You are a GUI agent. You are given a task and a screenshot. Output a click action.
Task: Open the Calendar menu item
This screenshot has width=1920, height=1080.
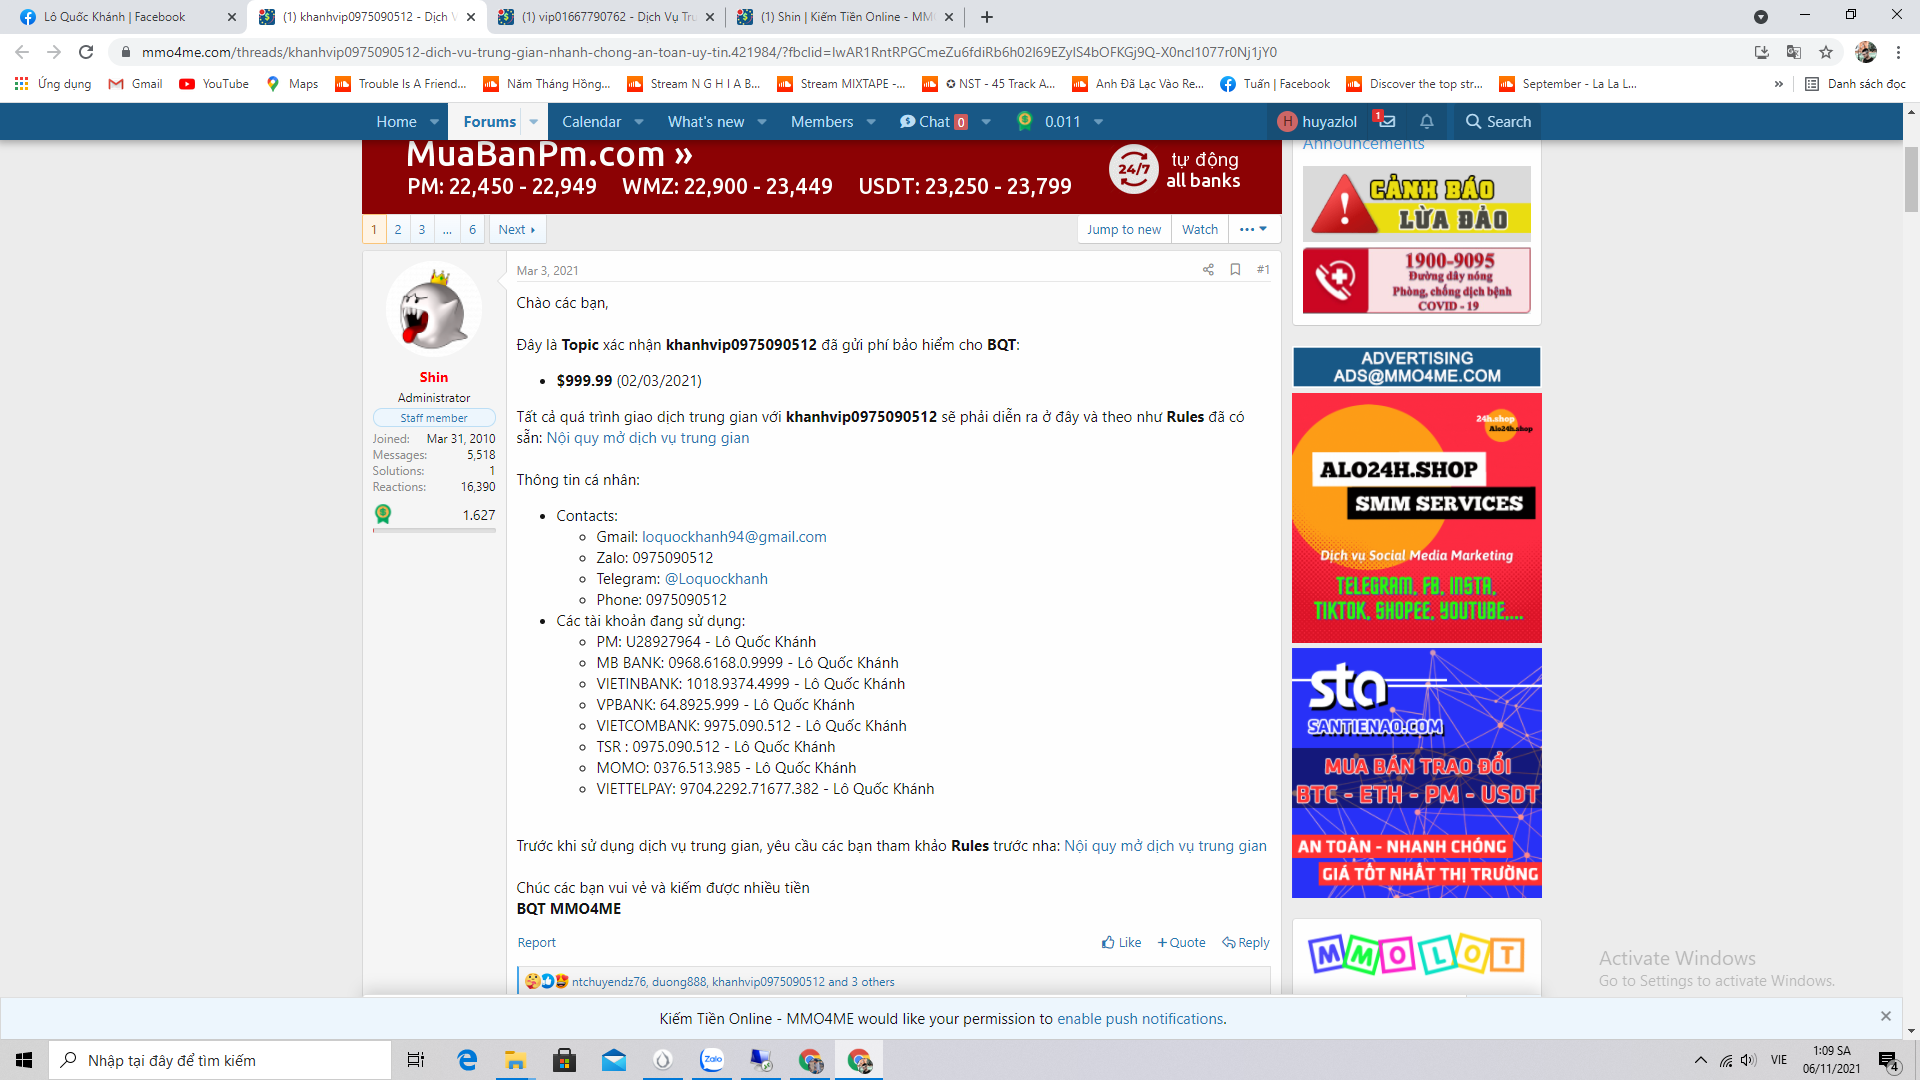(x=591, y=122)
